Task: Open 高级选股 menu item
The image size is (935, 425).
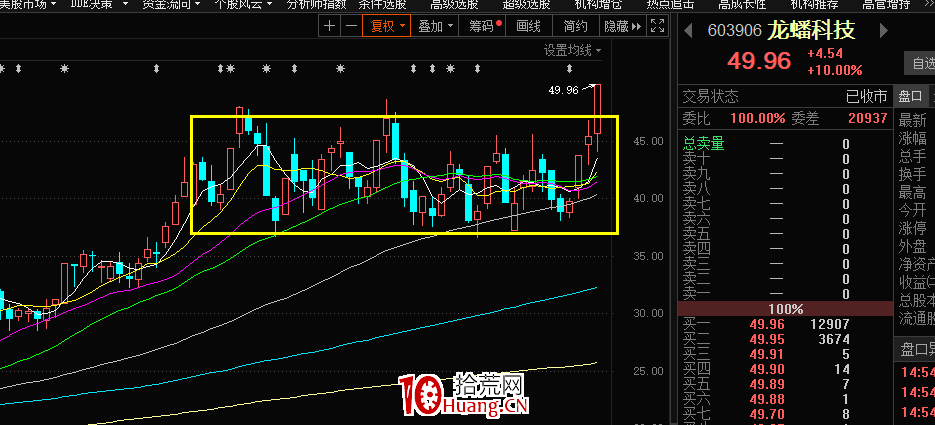Action: [454, 5]
